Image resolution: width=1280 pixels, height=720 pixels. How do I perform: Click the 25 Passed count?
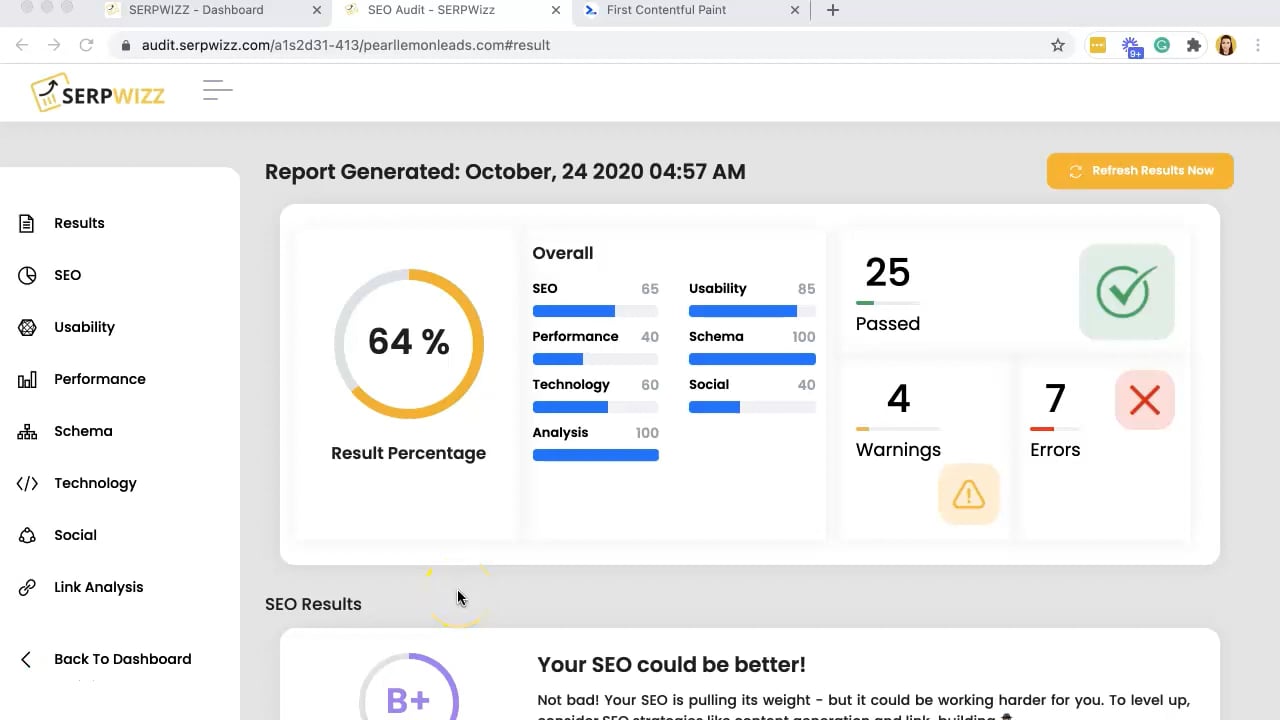(x=887, y=272)
